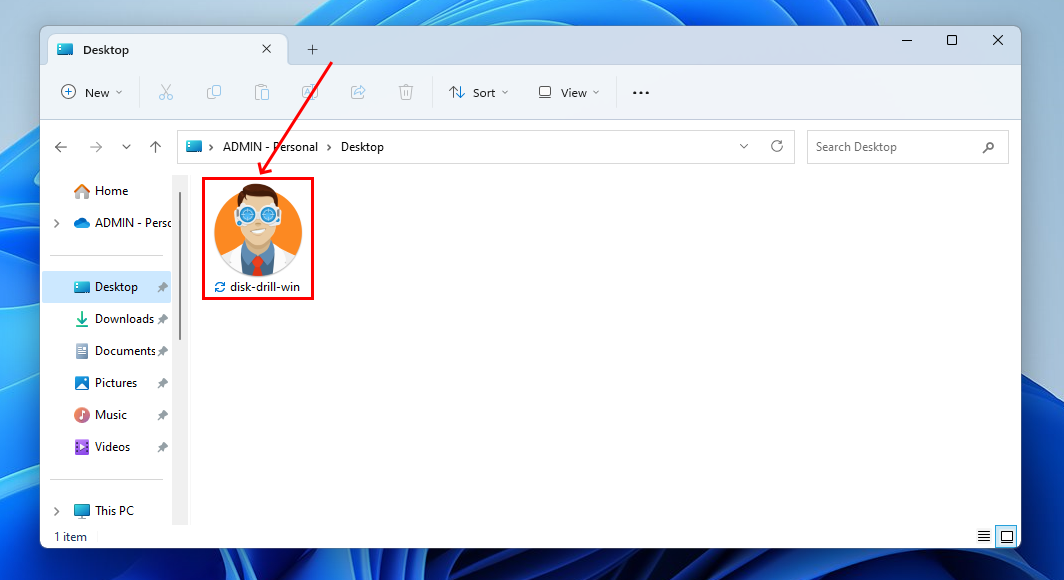Maximize the File Explorer window

[952, 41]
